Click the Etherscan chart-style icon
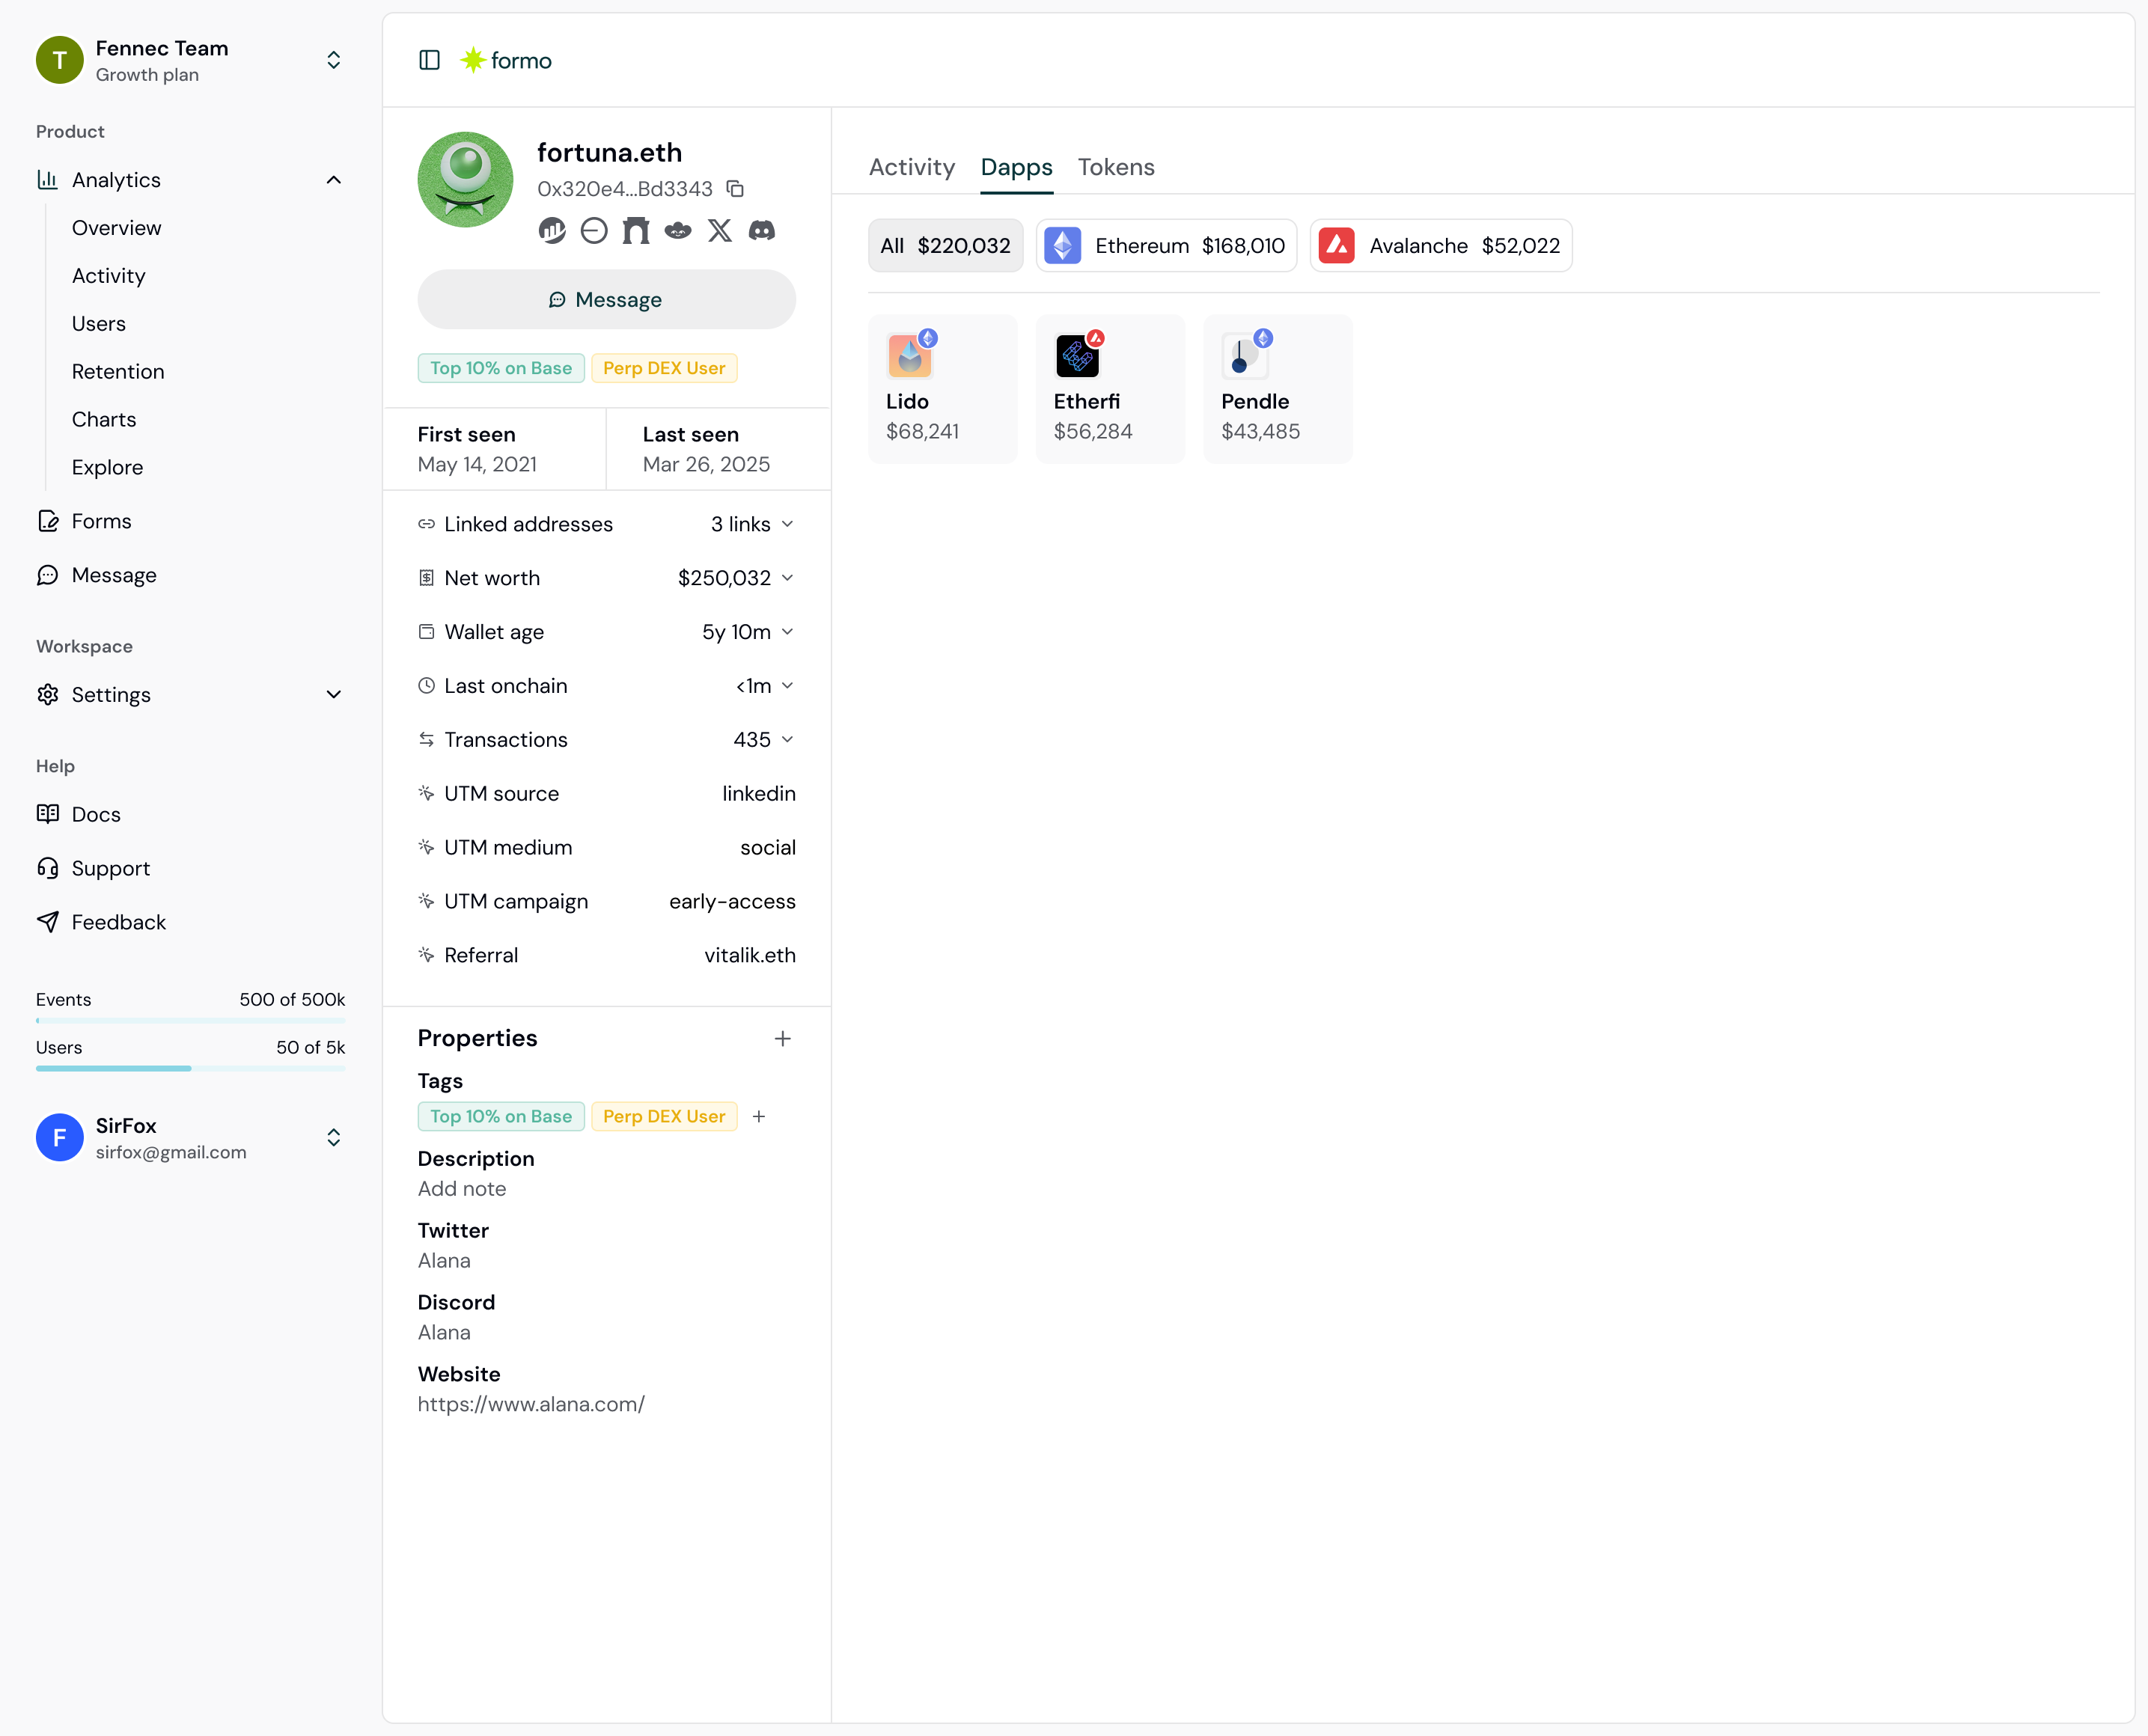This screenshot has width=2148, height=1736. tap(552, 231)
